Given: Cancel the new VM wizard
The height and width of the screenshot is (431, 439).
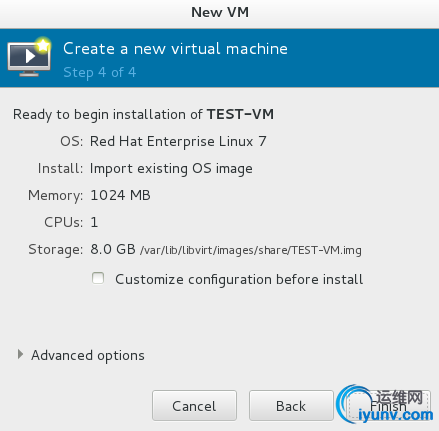Looking at the screenshot, I should point(194,406).
